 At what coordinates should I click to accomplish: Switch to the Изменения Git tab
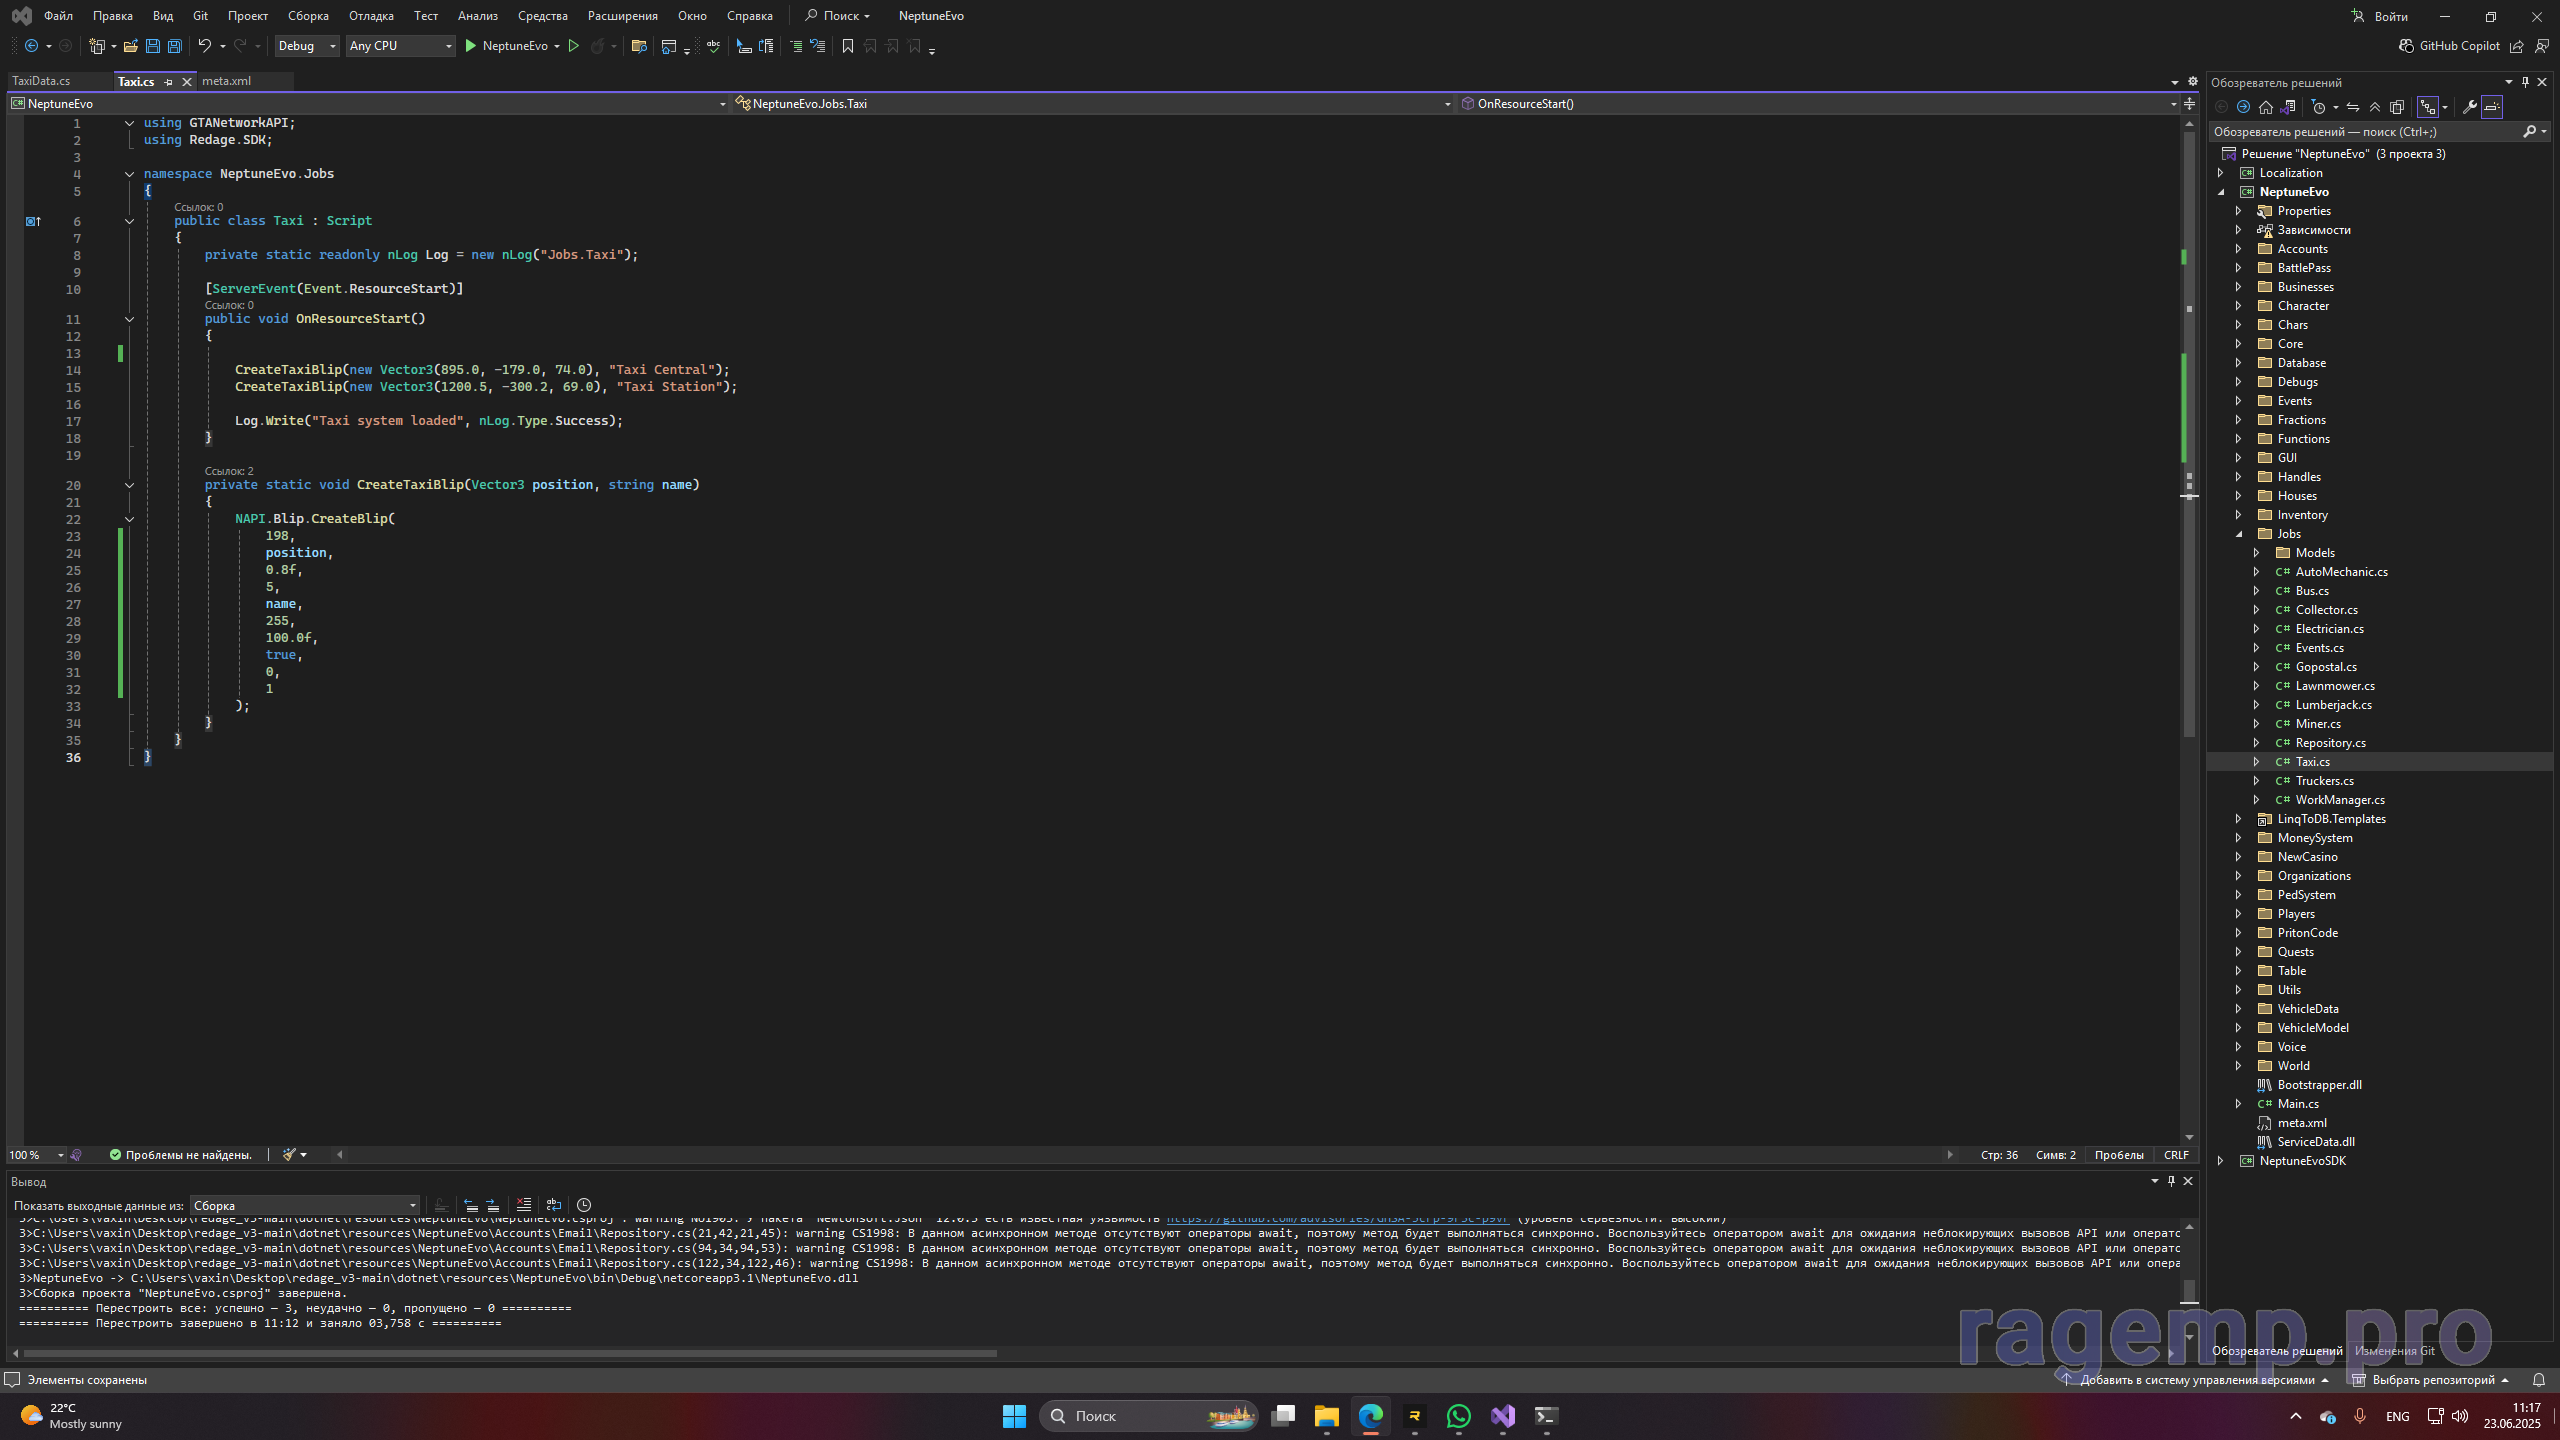(2394, 1351)
